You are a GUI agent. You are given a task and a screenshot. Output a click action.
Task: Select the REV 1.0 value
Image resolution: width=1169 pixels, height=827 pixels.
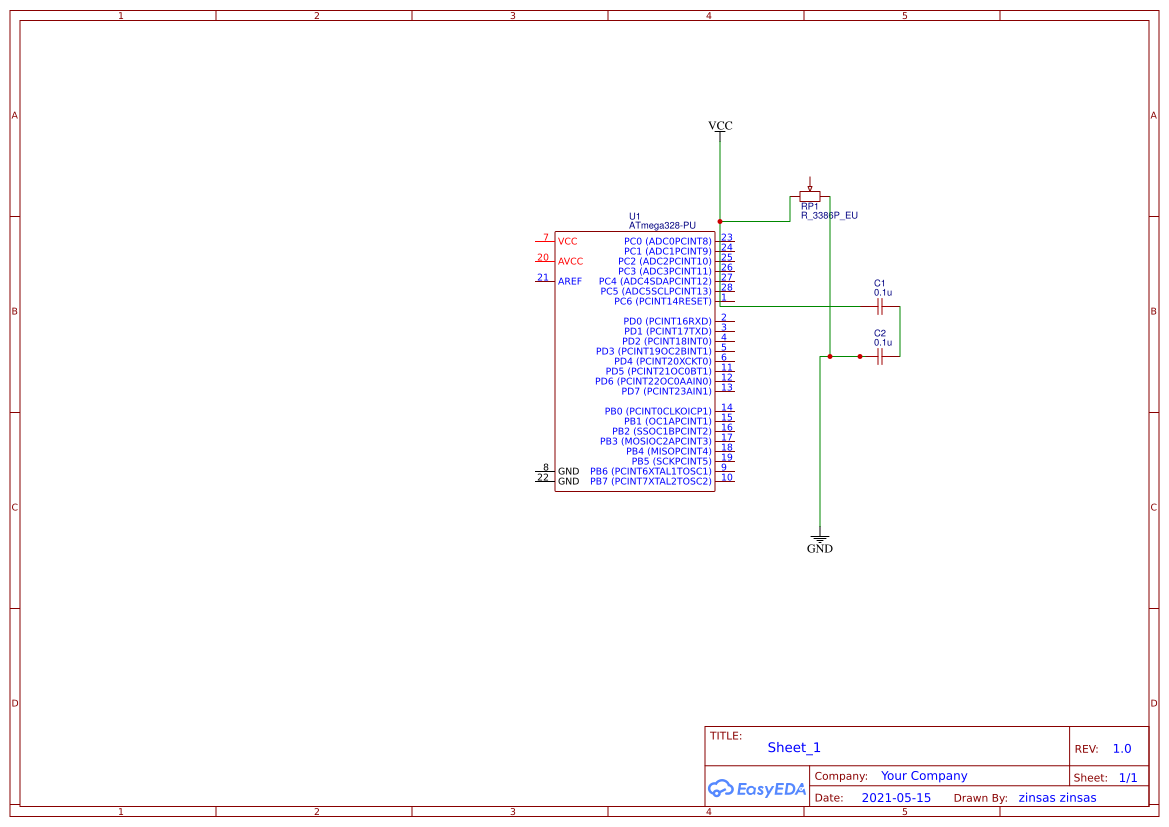coord(1120,747)
